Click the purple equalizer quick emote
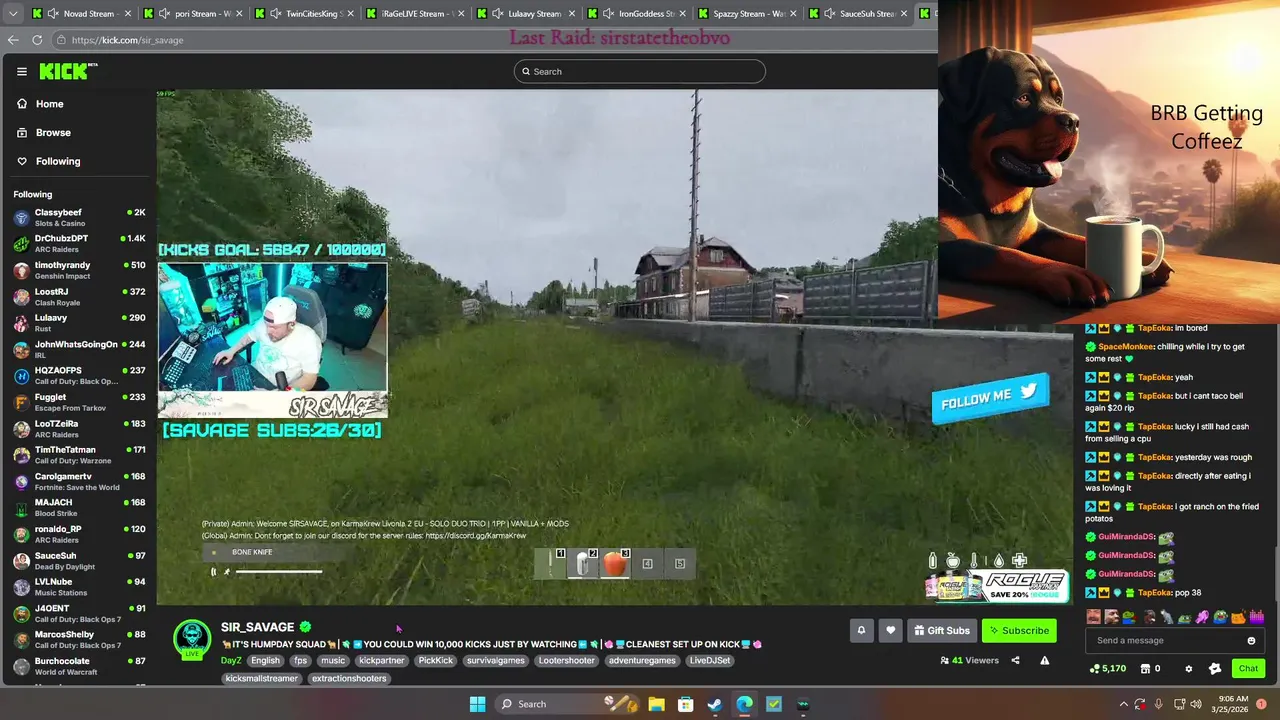The height and width of the screenshot is (720, 1280). click(x=1257, y=617)
